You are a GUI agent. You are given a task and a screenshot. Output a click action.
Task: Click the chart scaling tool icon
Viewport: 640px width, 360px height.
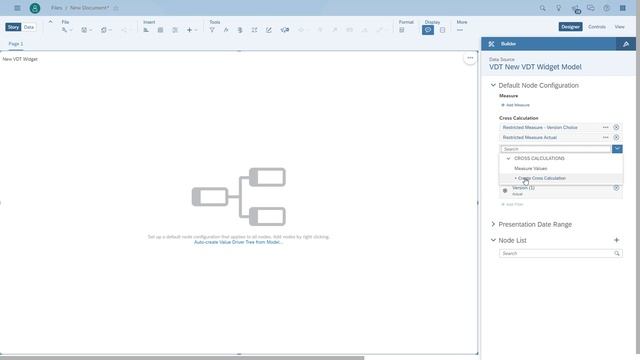coord(254,30)
